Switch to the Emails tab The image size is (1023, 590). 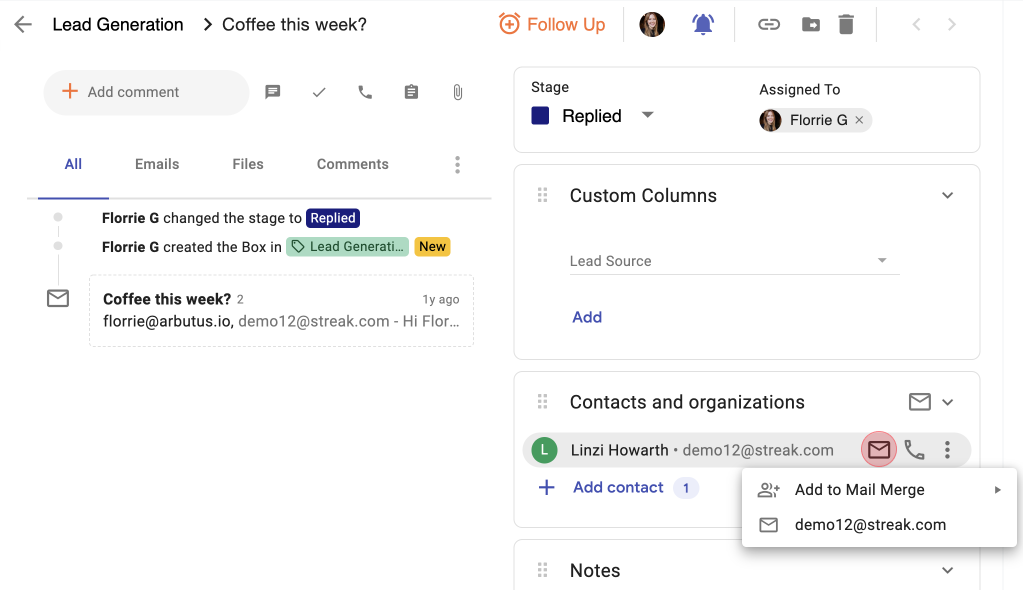(157, 164)
